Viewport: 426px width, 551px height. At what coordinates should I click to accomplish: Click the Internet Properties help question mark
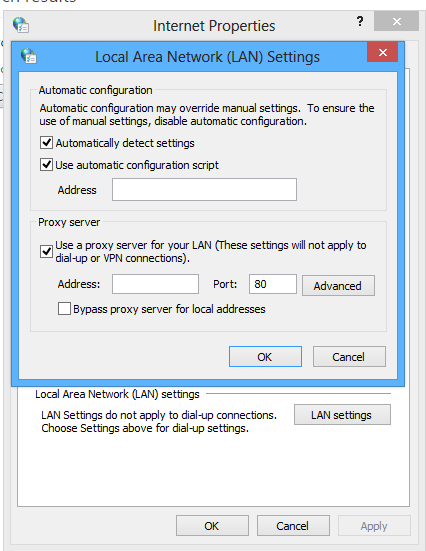click(360, 21)
